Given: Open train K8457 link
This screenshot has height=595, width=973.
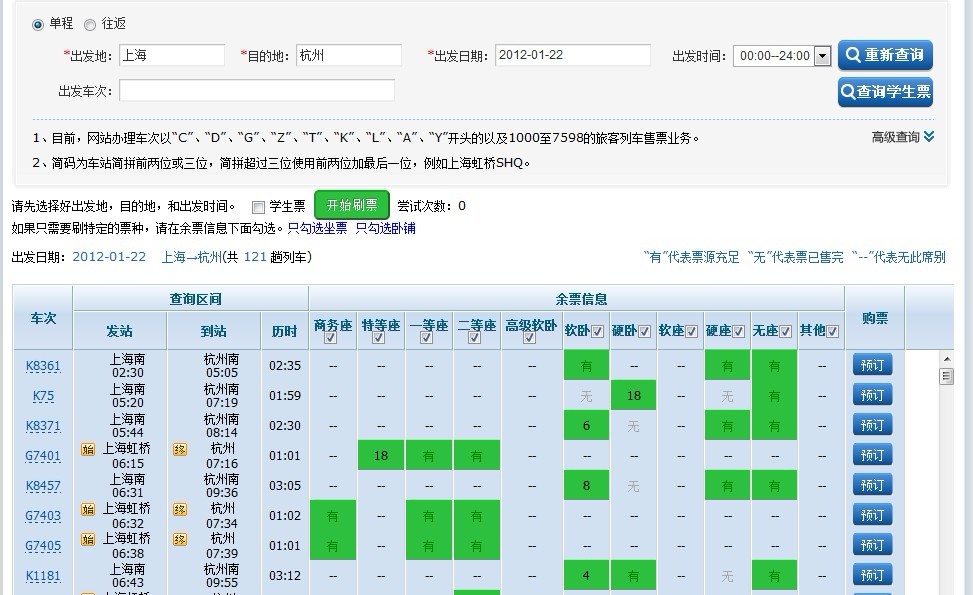Looking at the screenshot, I should click(x=43, y=486).
